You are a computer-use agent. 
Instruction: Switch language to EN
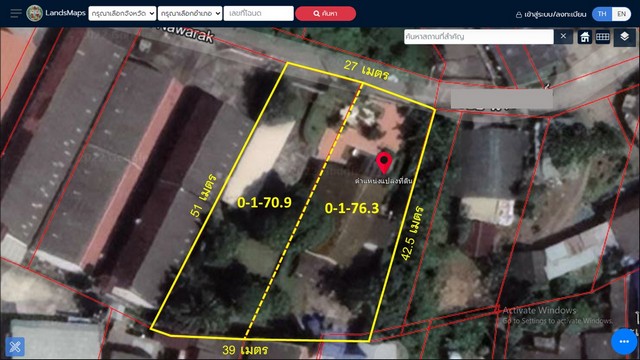click(x=621, y=14)
